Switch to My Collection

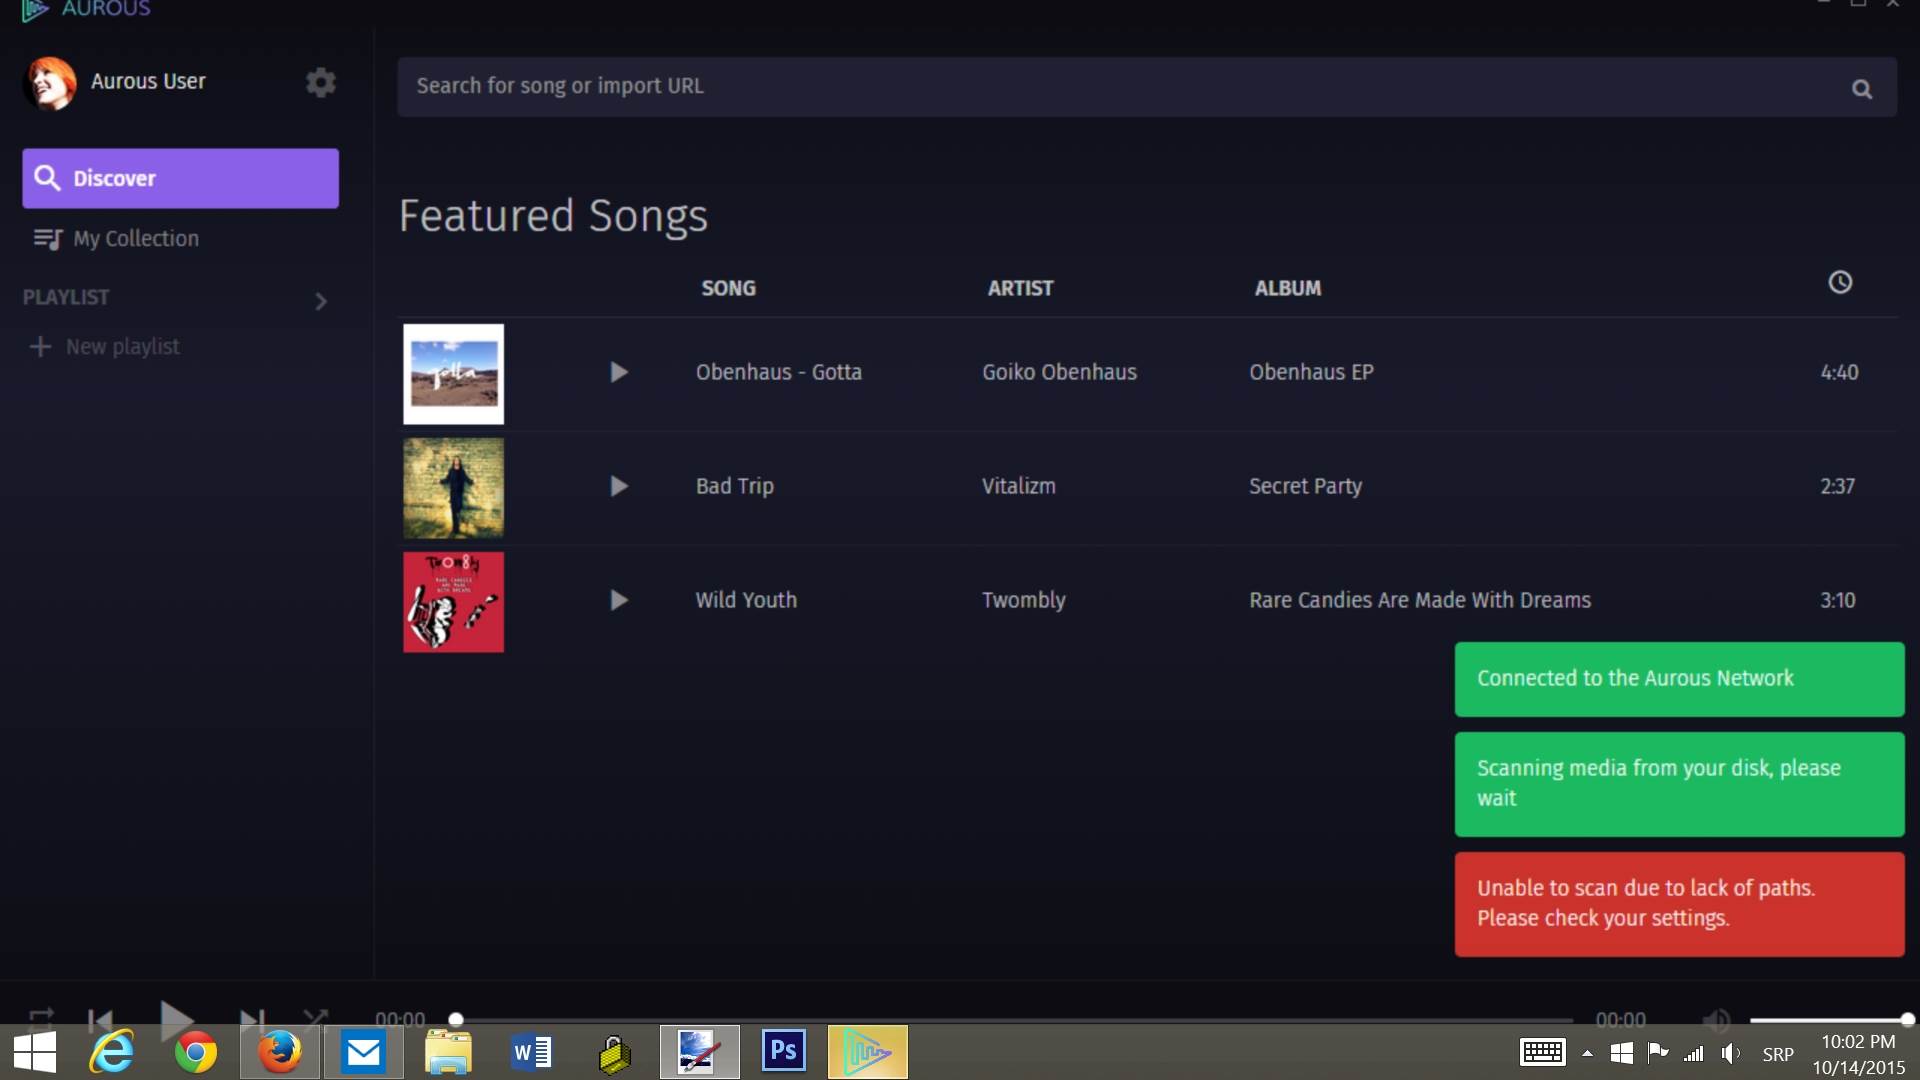click(135, 239)
